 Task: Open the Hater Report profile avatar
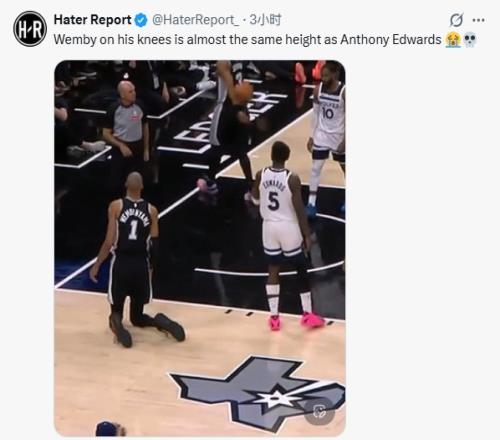tap(30, 29)
